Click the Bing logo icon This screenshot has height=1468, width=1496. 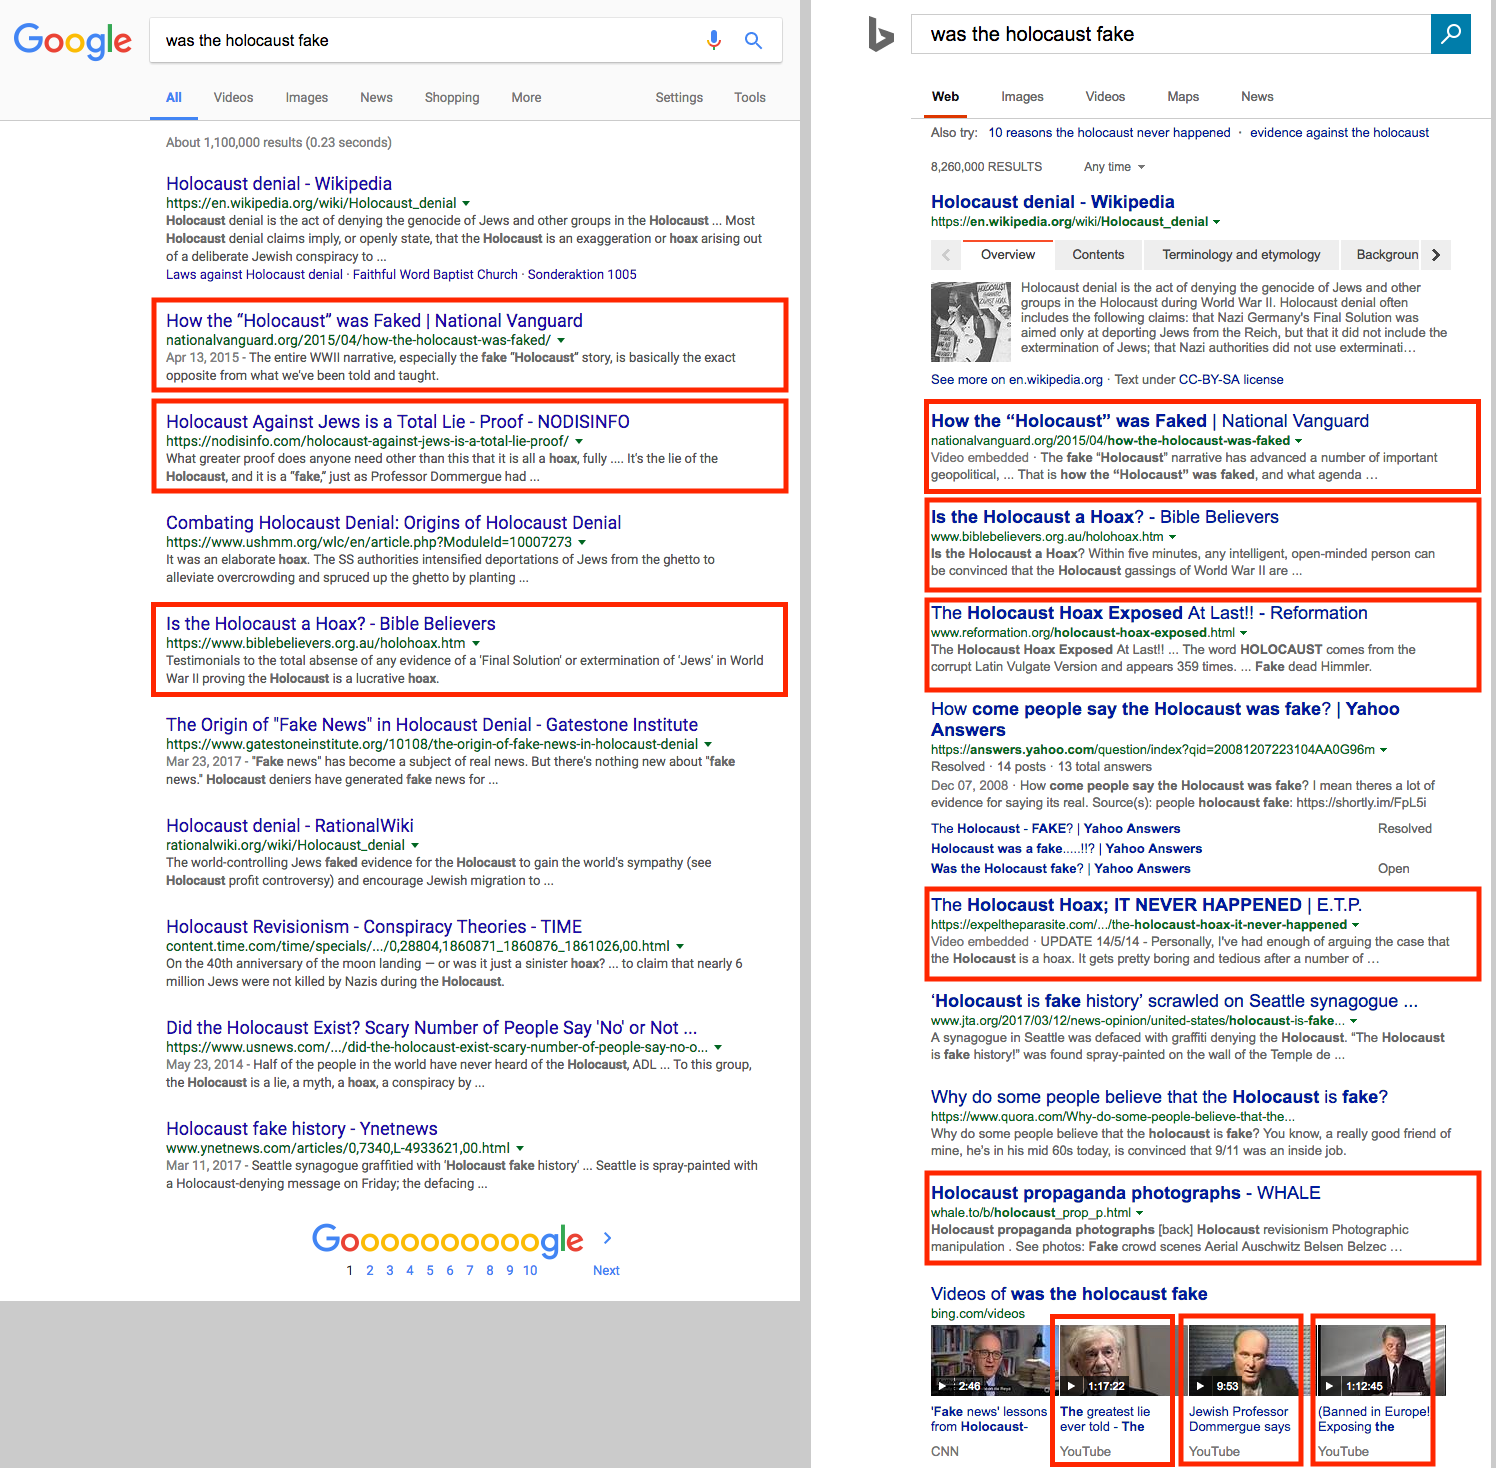(x=880, y=35)
